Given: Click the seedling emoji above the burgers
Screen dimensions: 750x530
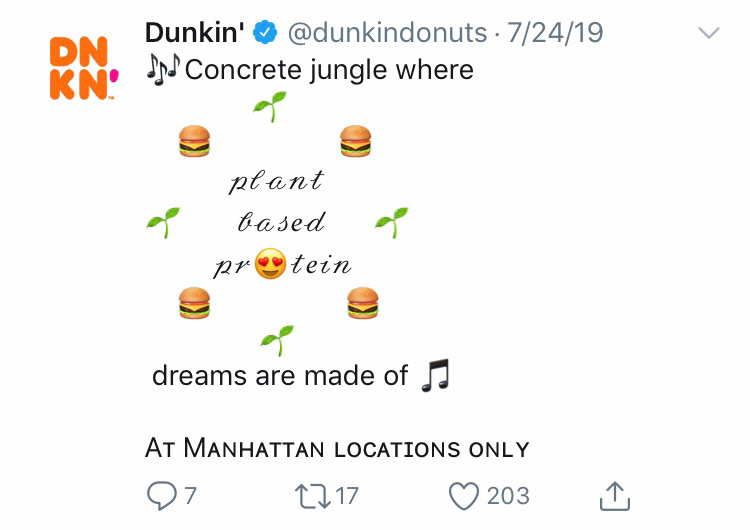Looking at the screenshot, I should click(270, 106).
